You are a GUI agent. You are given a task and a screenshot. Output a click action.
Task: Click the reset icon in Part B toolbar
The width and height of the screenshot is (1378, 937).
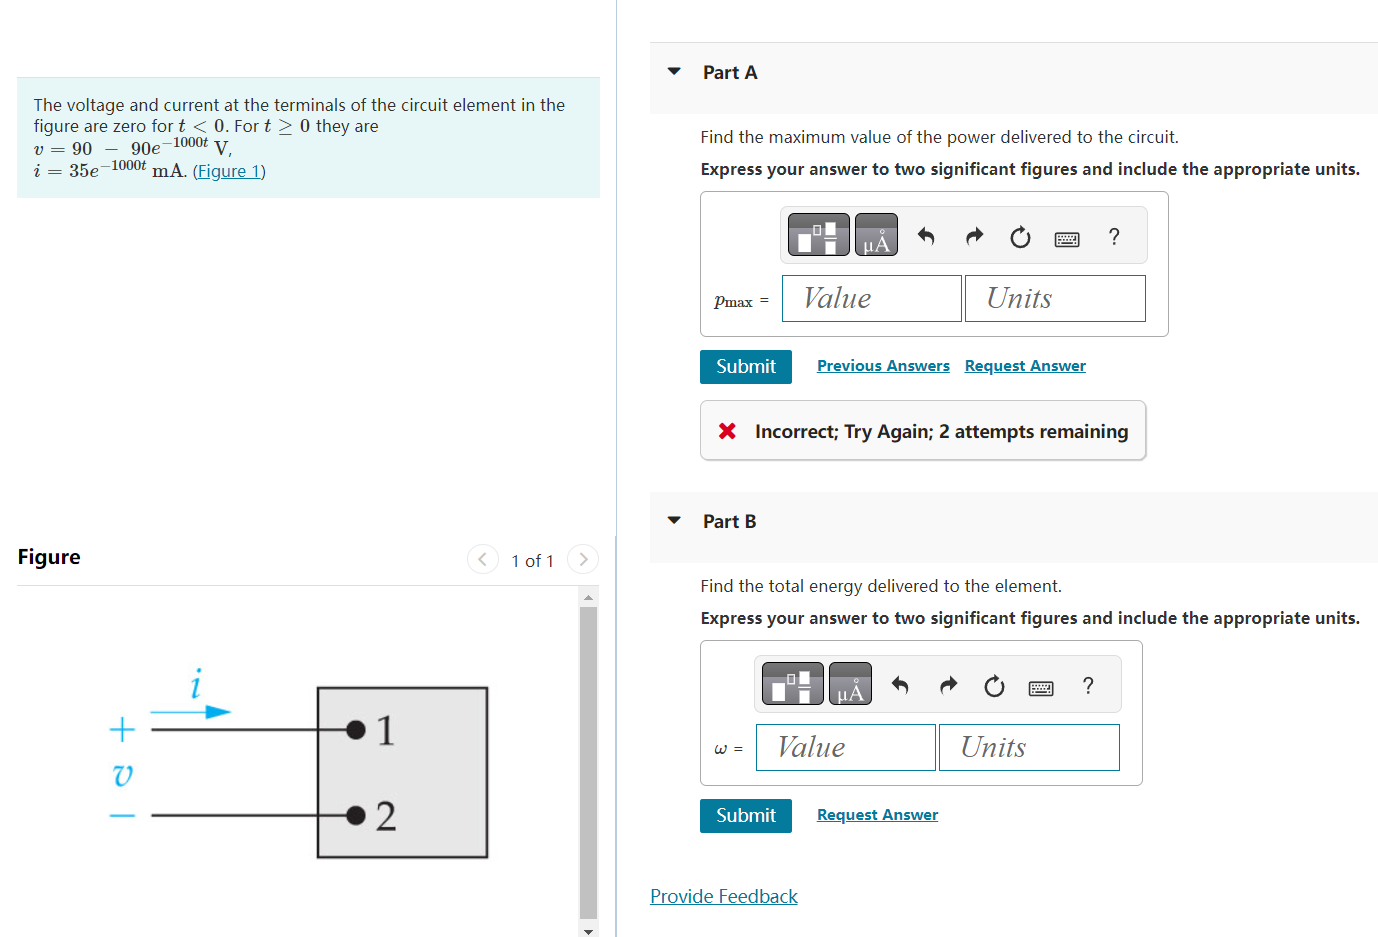point(994,686)
